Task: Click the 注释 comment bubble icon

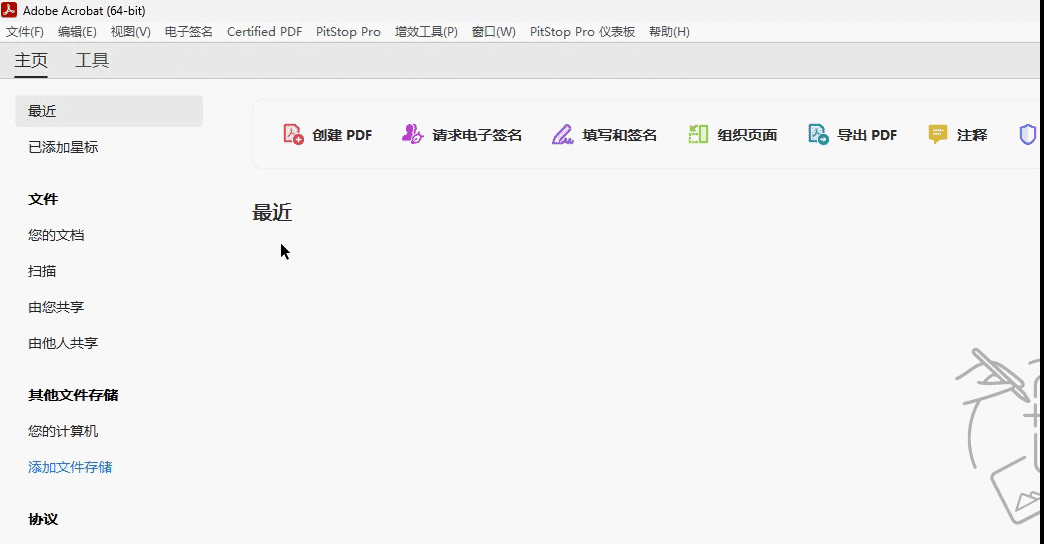Action: point(937,135)
